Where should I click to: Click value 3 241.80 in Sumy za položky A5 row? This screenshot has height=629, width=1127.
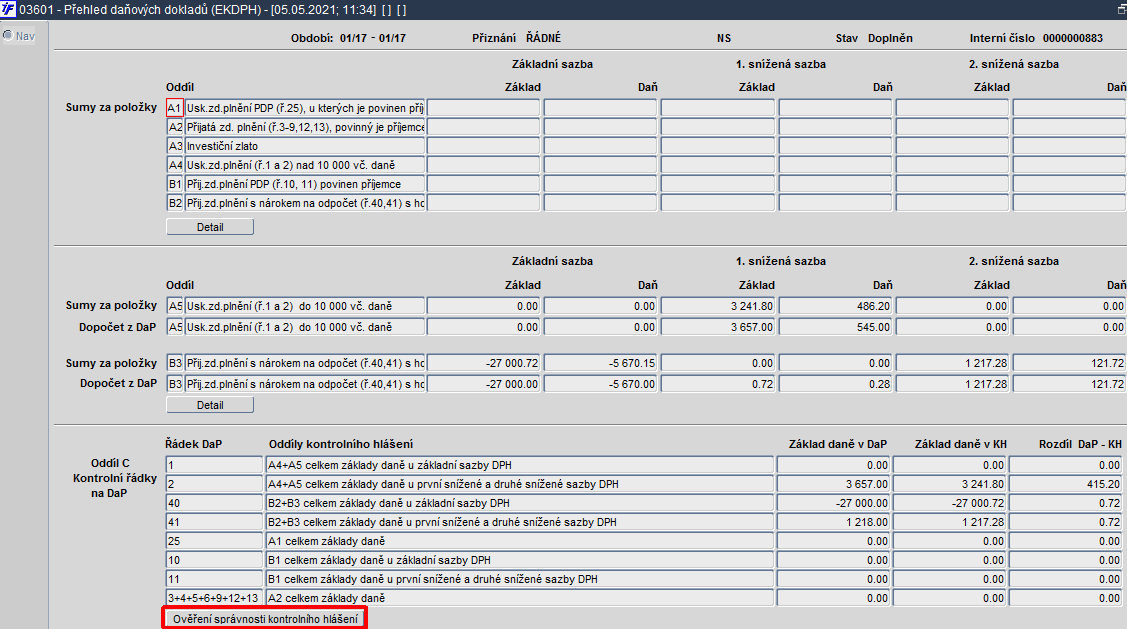(x=717, y=306)
